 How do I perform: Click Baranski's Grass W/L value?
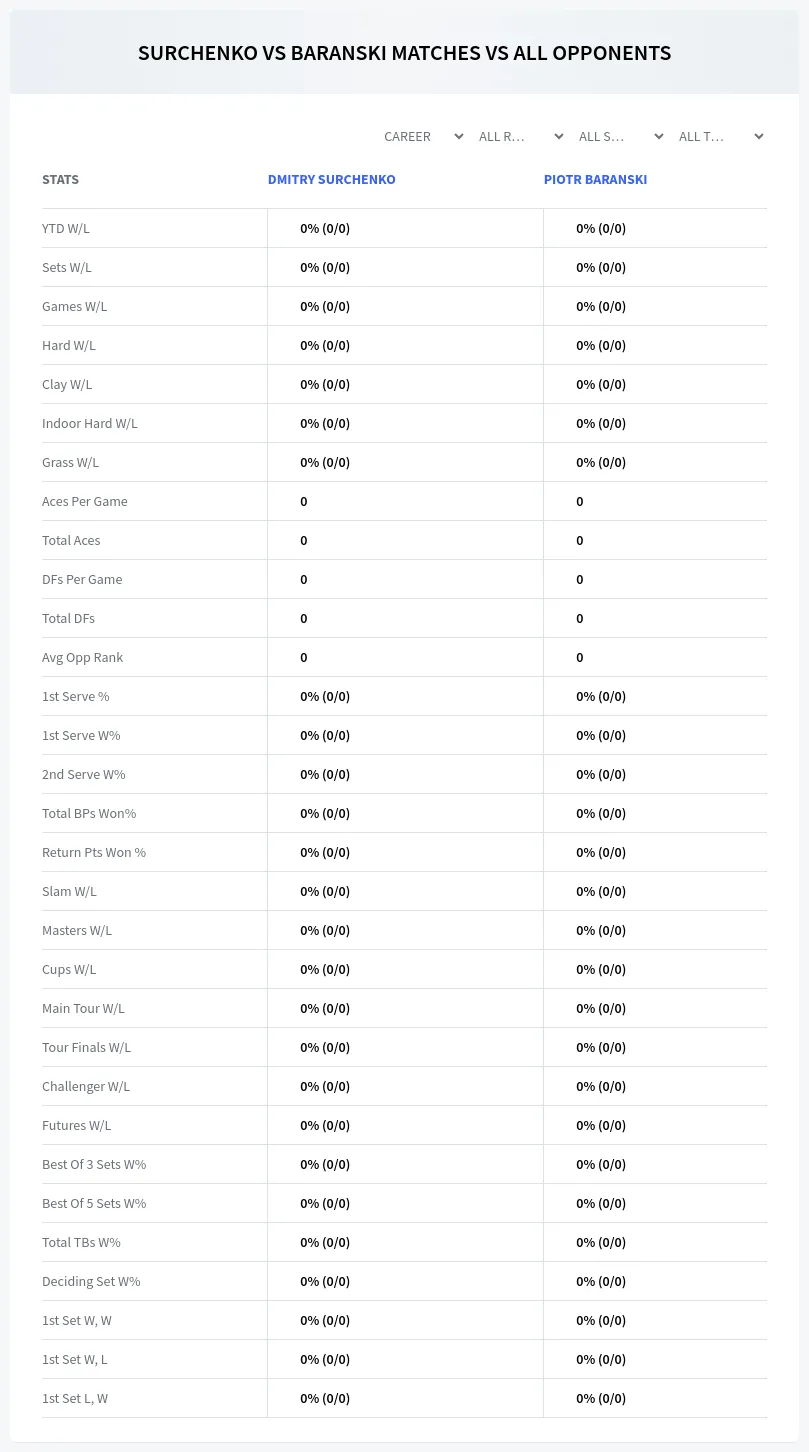[601, 463]
